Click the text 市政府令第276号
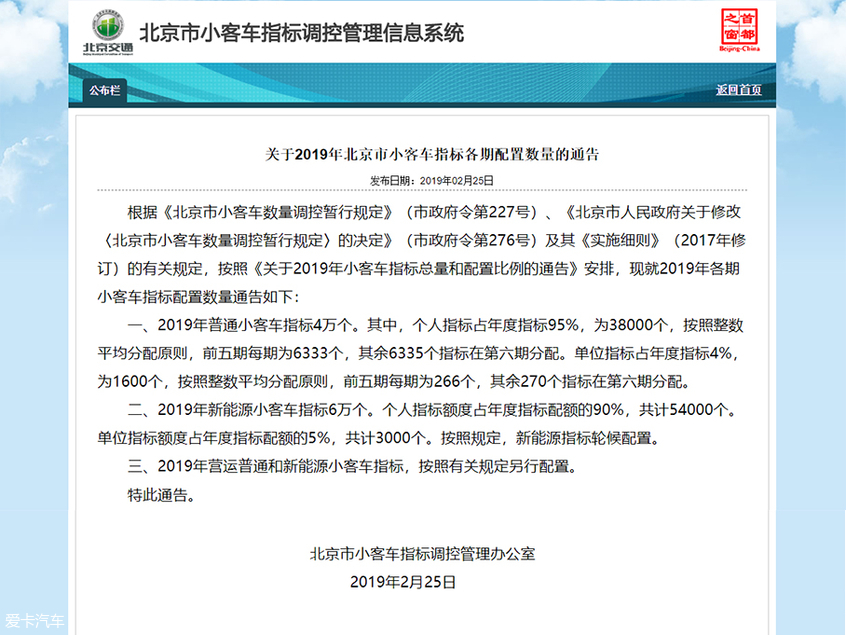Image resolution: width=846 pixels, height=635 pixels. point(472,240)
